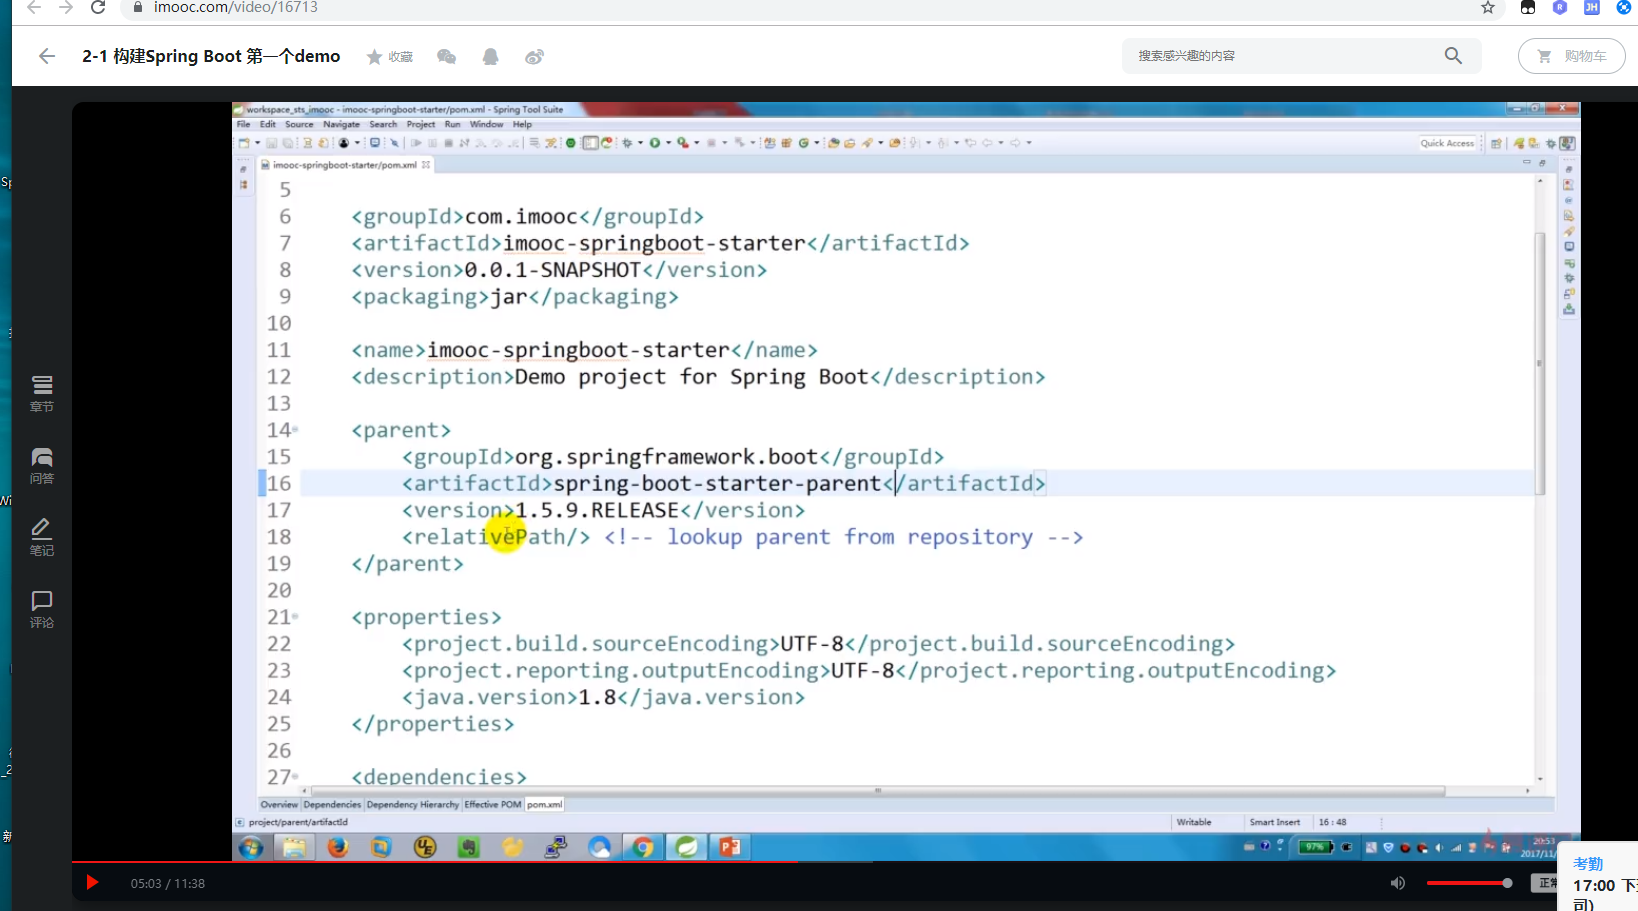This screenshot has width=1638, height=911.
Task: Click 1.5.9.RELEASE version text
Action: (x=597, y=511)
